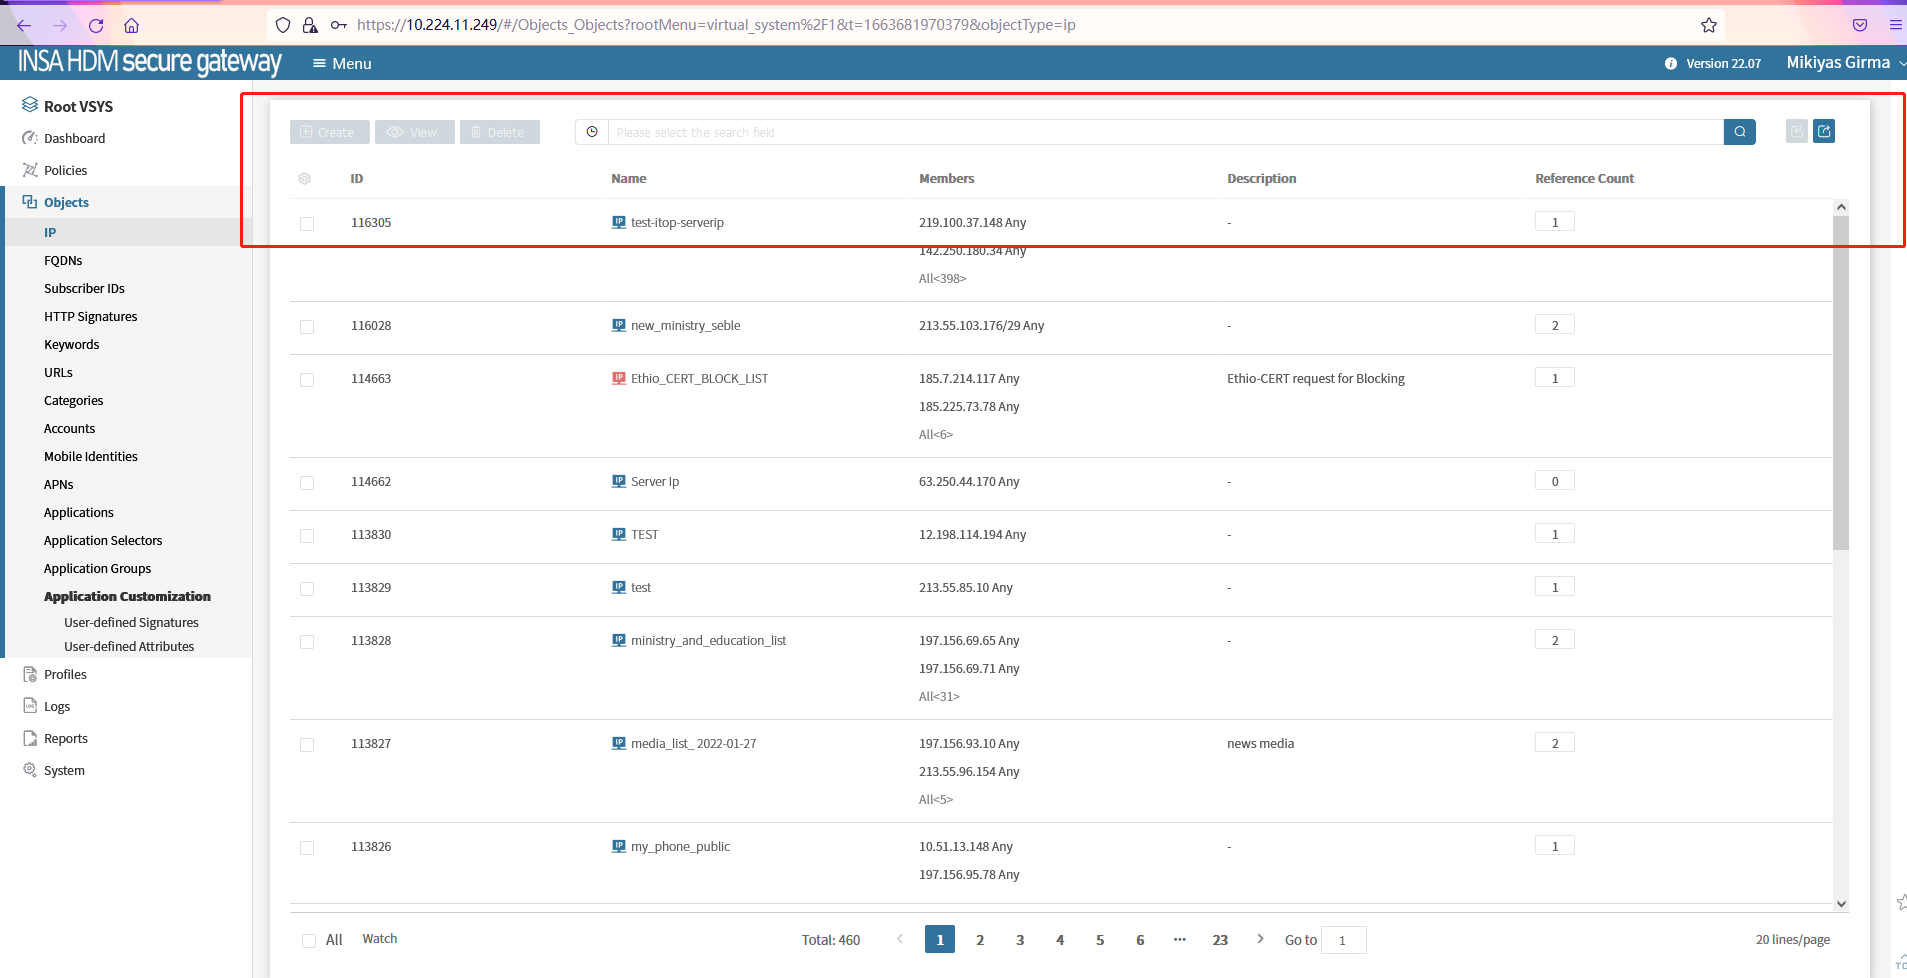Open the FQDNs objects page

pos(63,261)
